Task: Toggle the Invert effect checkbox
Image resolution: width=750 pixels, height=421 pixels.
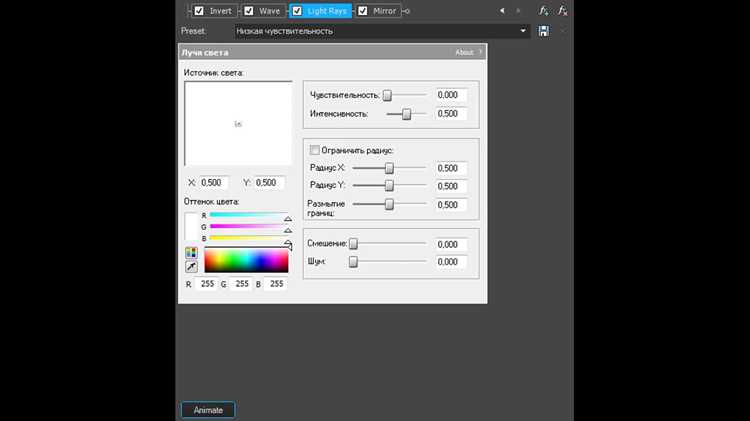Action: point(199,11)
